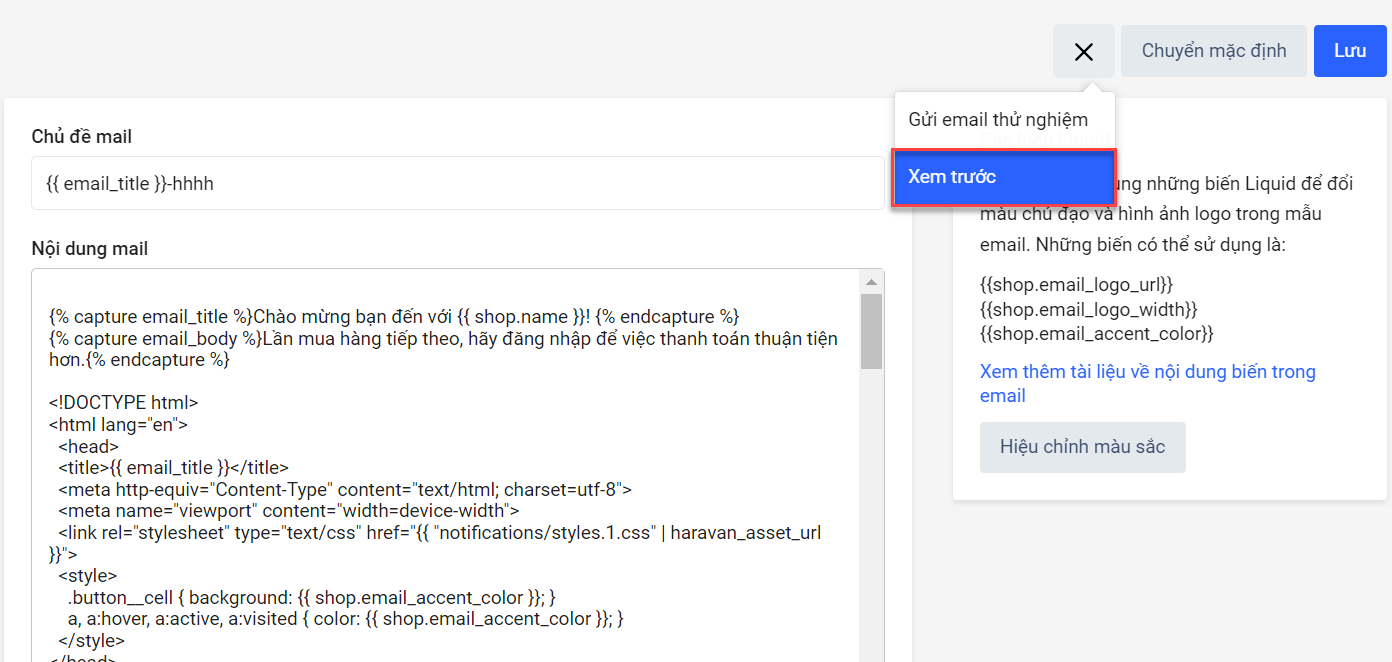Click the editor's vertical scrollbar thumb
Image resolution: width=1392 pixels, height=662 pixels.
click(871, 331)
